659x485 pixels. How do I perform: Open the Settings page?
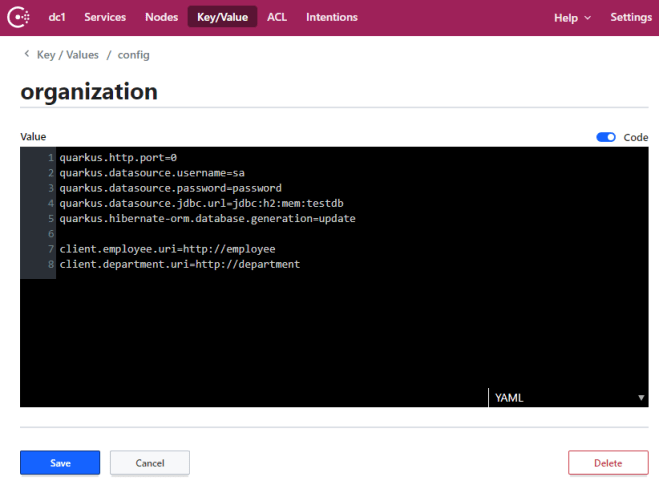point(630,18)
